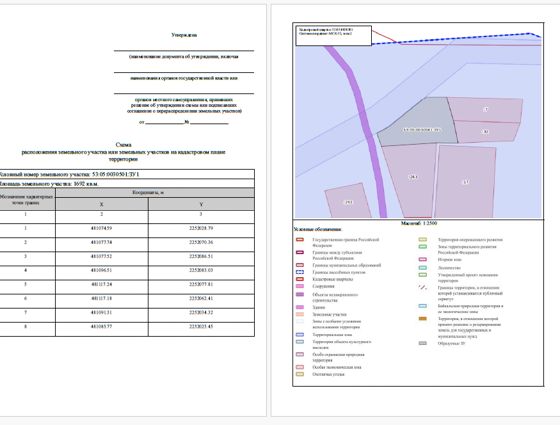Click the 'Игорные зоны' legend label
Screen dimensions: 560x425
tap(450, 260)
